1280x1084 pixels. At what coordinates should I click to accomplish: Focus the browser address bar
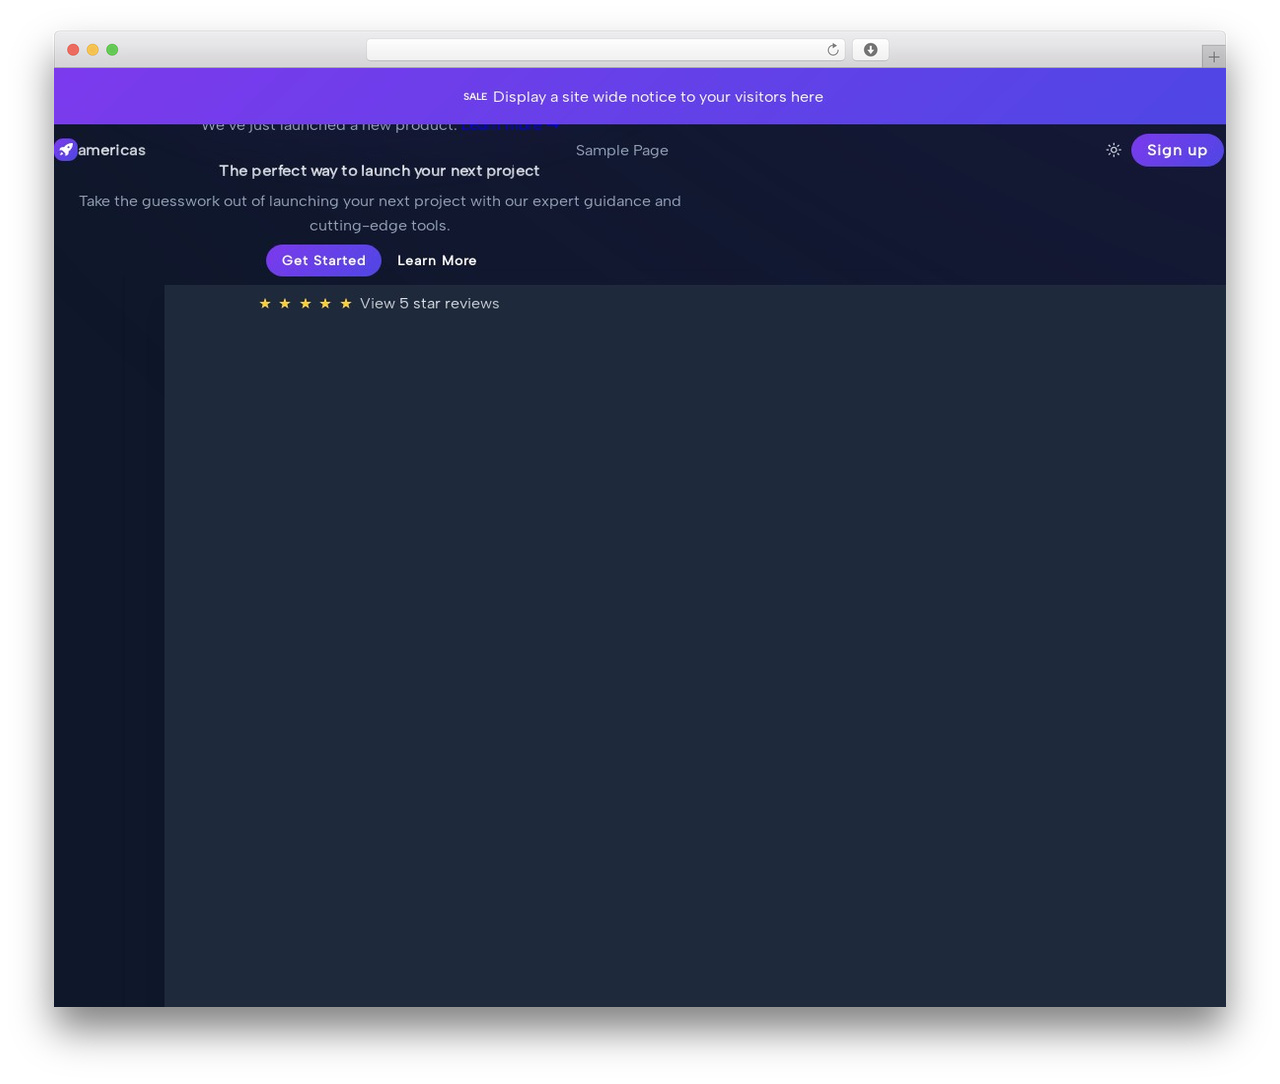point(605,50)
